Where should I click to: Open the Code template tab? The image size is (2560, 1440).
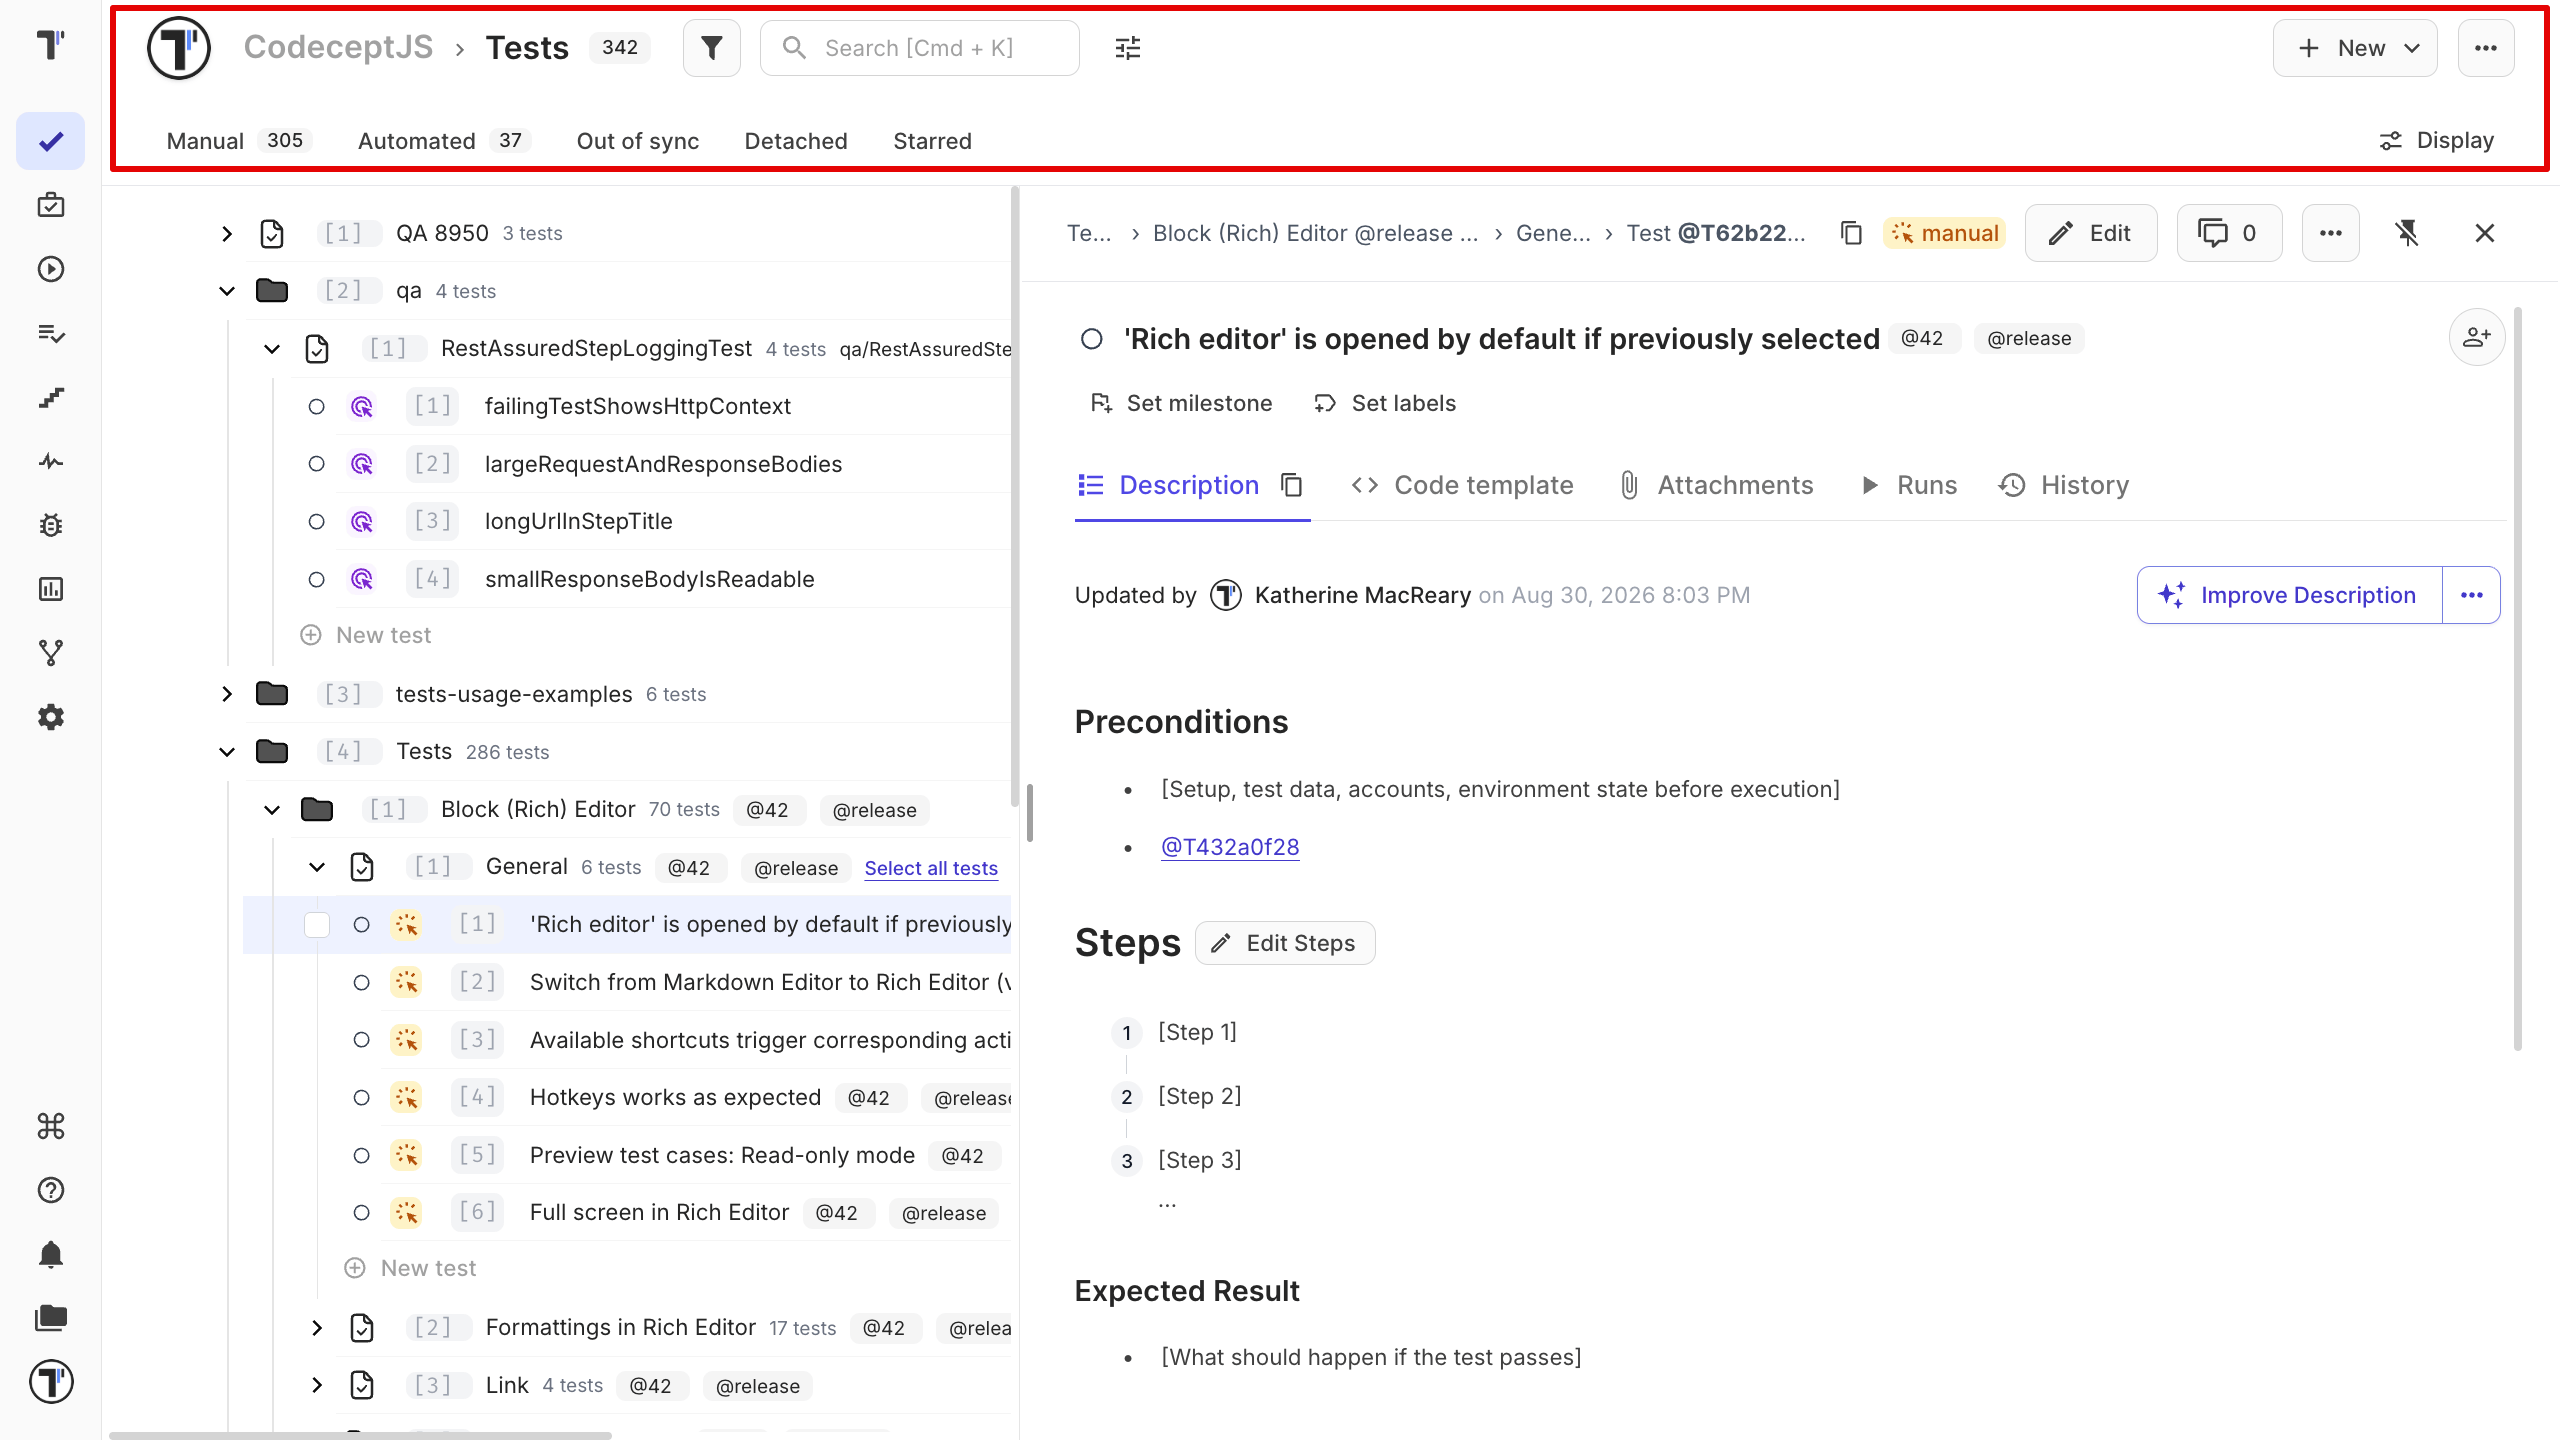pos(1462,485)
